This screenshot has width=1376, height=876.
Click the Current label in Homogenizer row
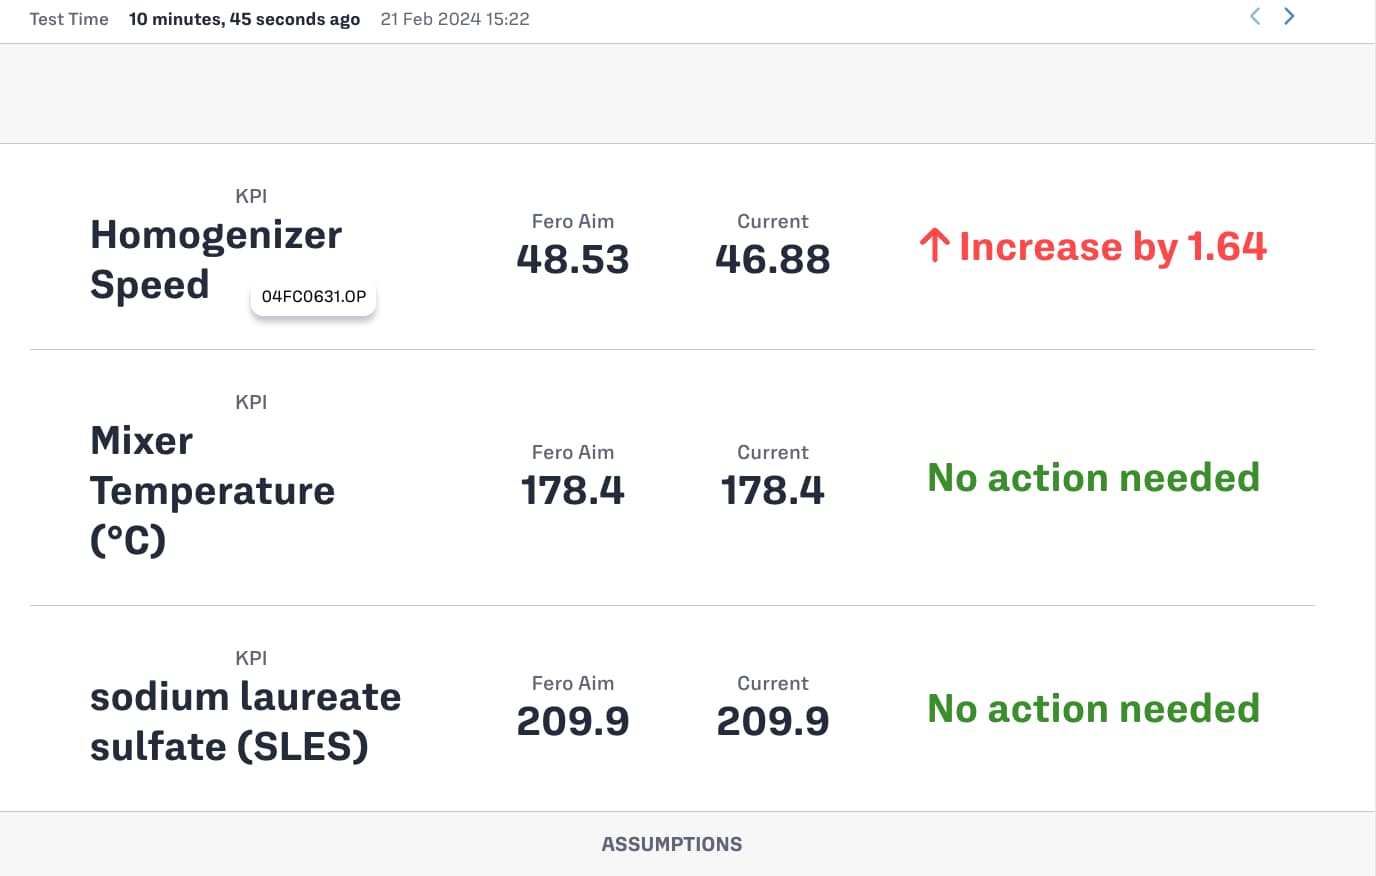[x=773, y=221]
